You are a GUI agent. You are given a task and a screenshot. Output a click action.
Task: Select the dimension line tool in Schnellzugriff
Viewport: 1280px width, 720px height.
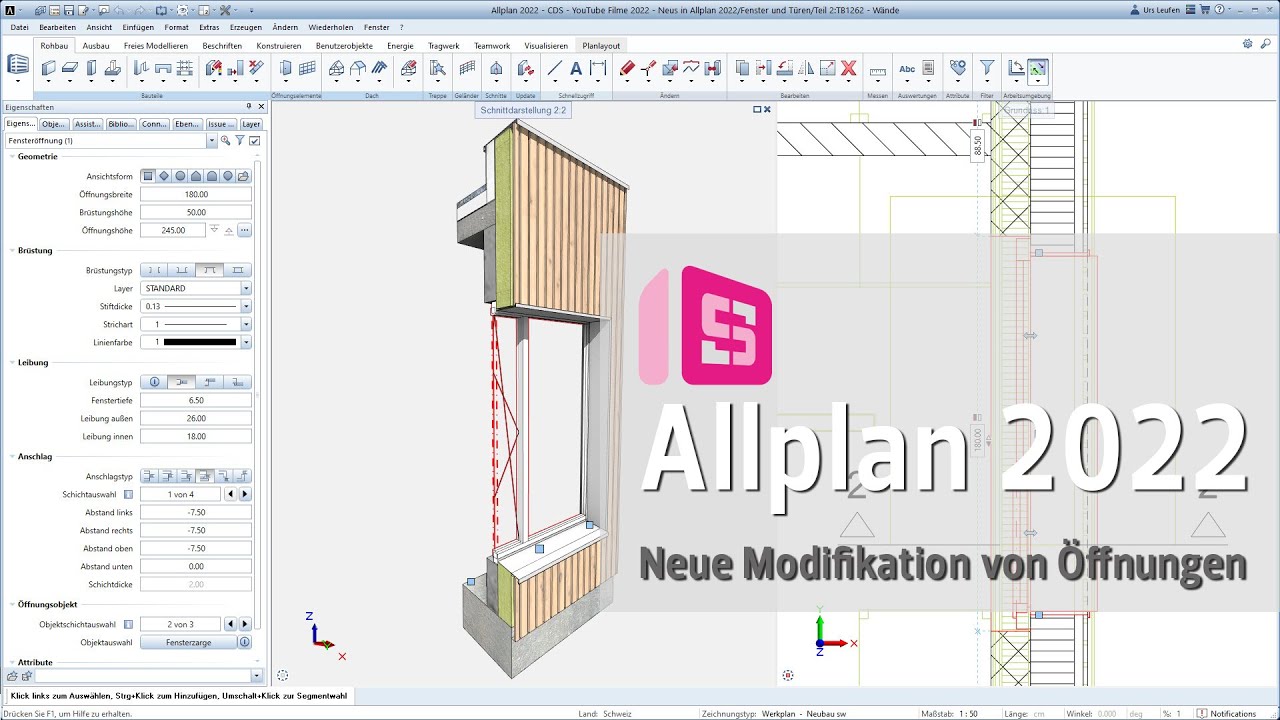[598, 68]
